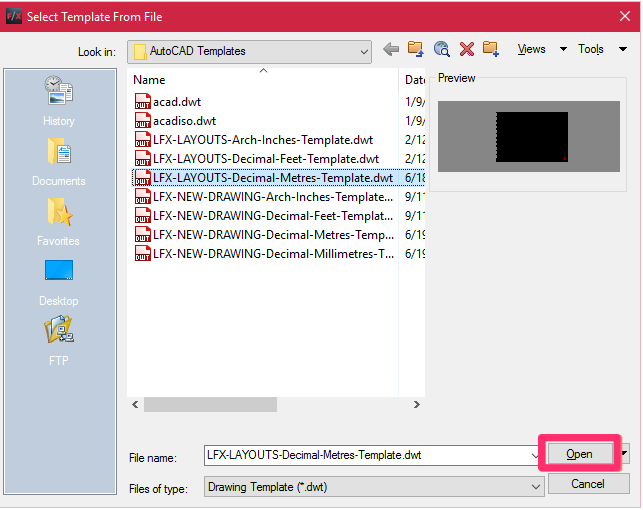Open Favorites location in sidebar

59,222
